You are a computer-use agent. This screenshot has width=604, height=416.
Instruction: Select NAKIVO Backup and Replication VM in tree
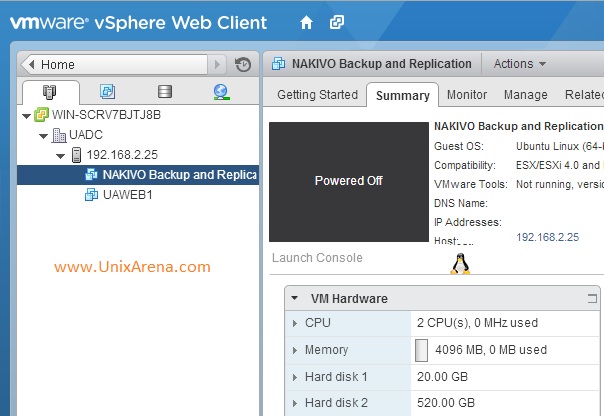click(x=180, y=175)
